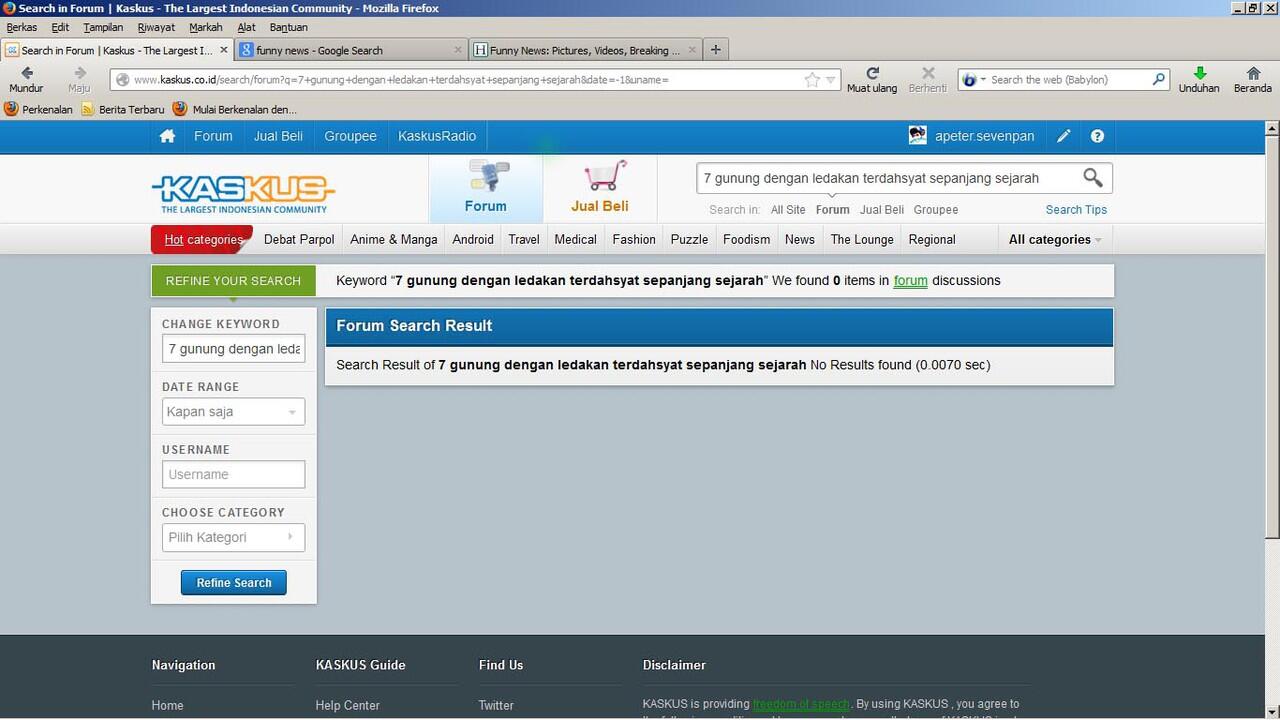Bookmark this page with the star icon

812,80
